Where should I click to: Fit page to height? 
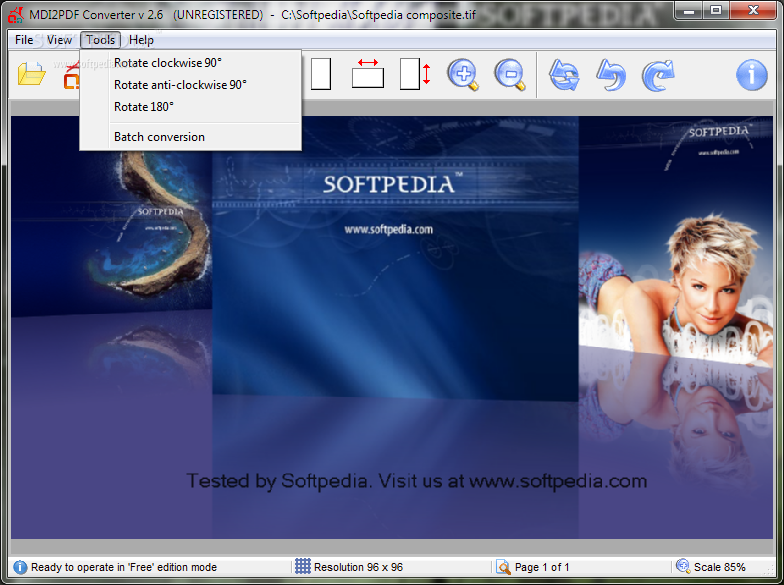[x=414, y=74]
